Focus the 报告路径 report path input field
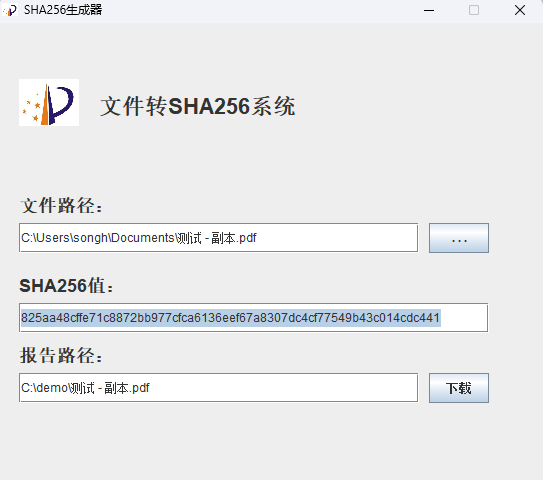This screenshot has height=480, width=543. pos(219,388)
